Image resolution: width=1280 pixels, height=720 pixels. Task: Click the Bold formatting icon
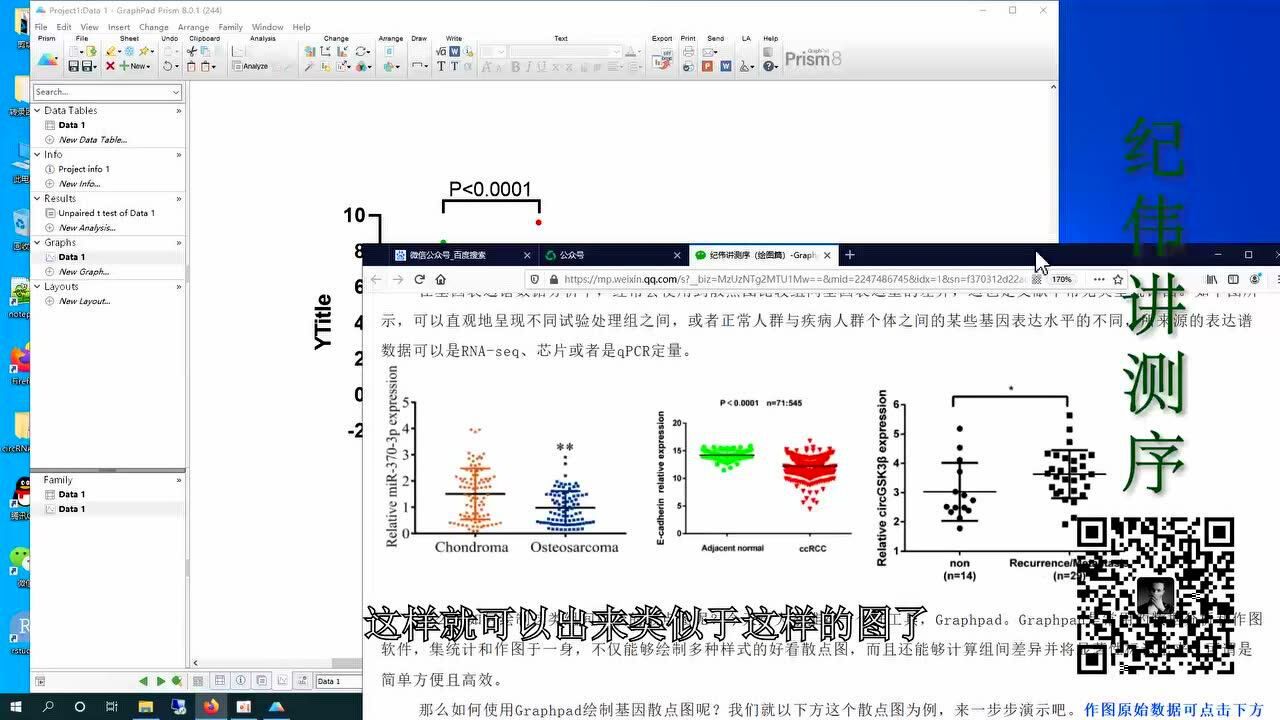click(516, 67)
